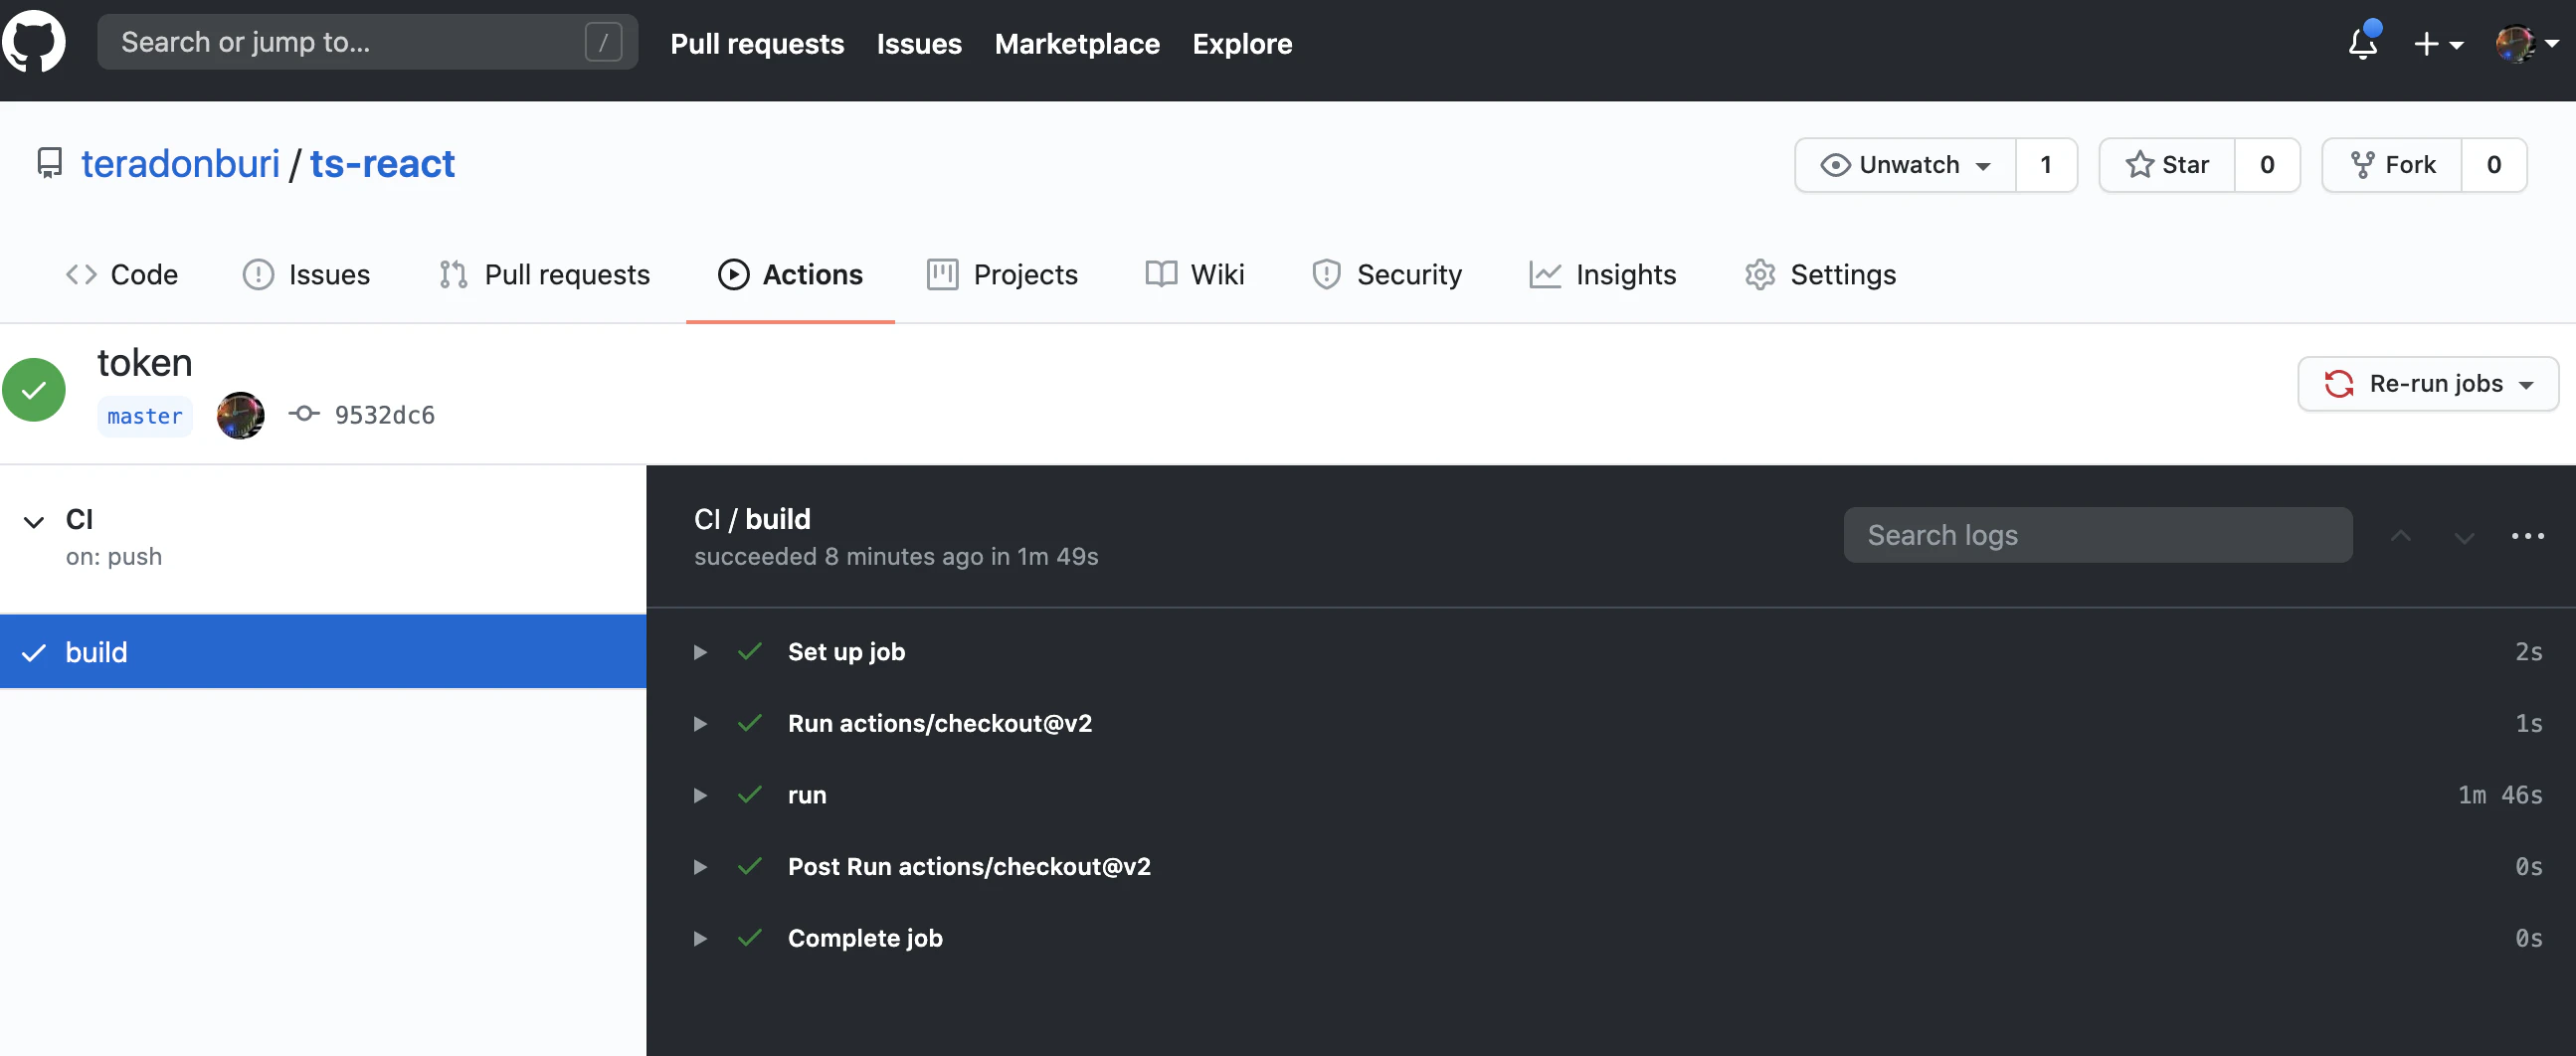
Task: Open commit 9532dc6
Action: coord(384,415)
